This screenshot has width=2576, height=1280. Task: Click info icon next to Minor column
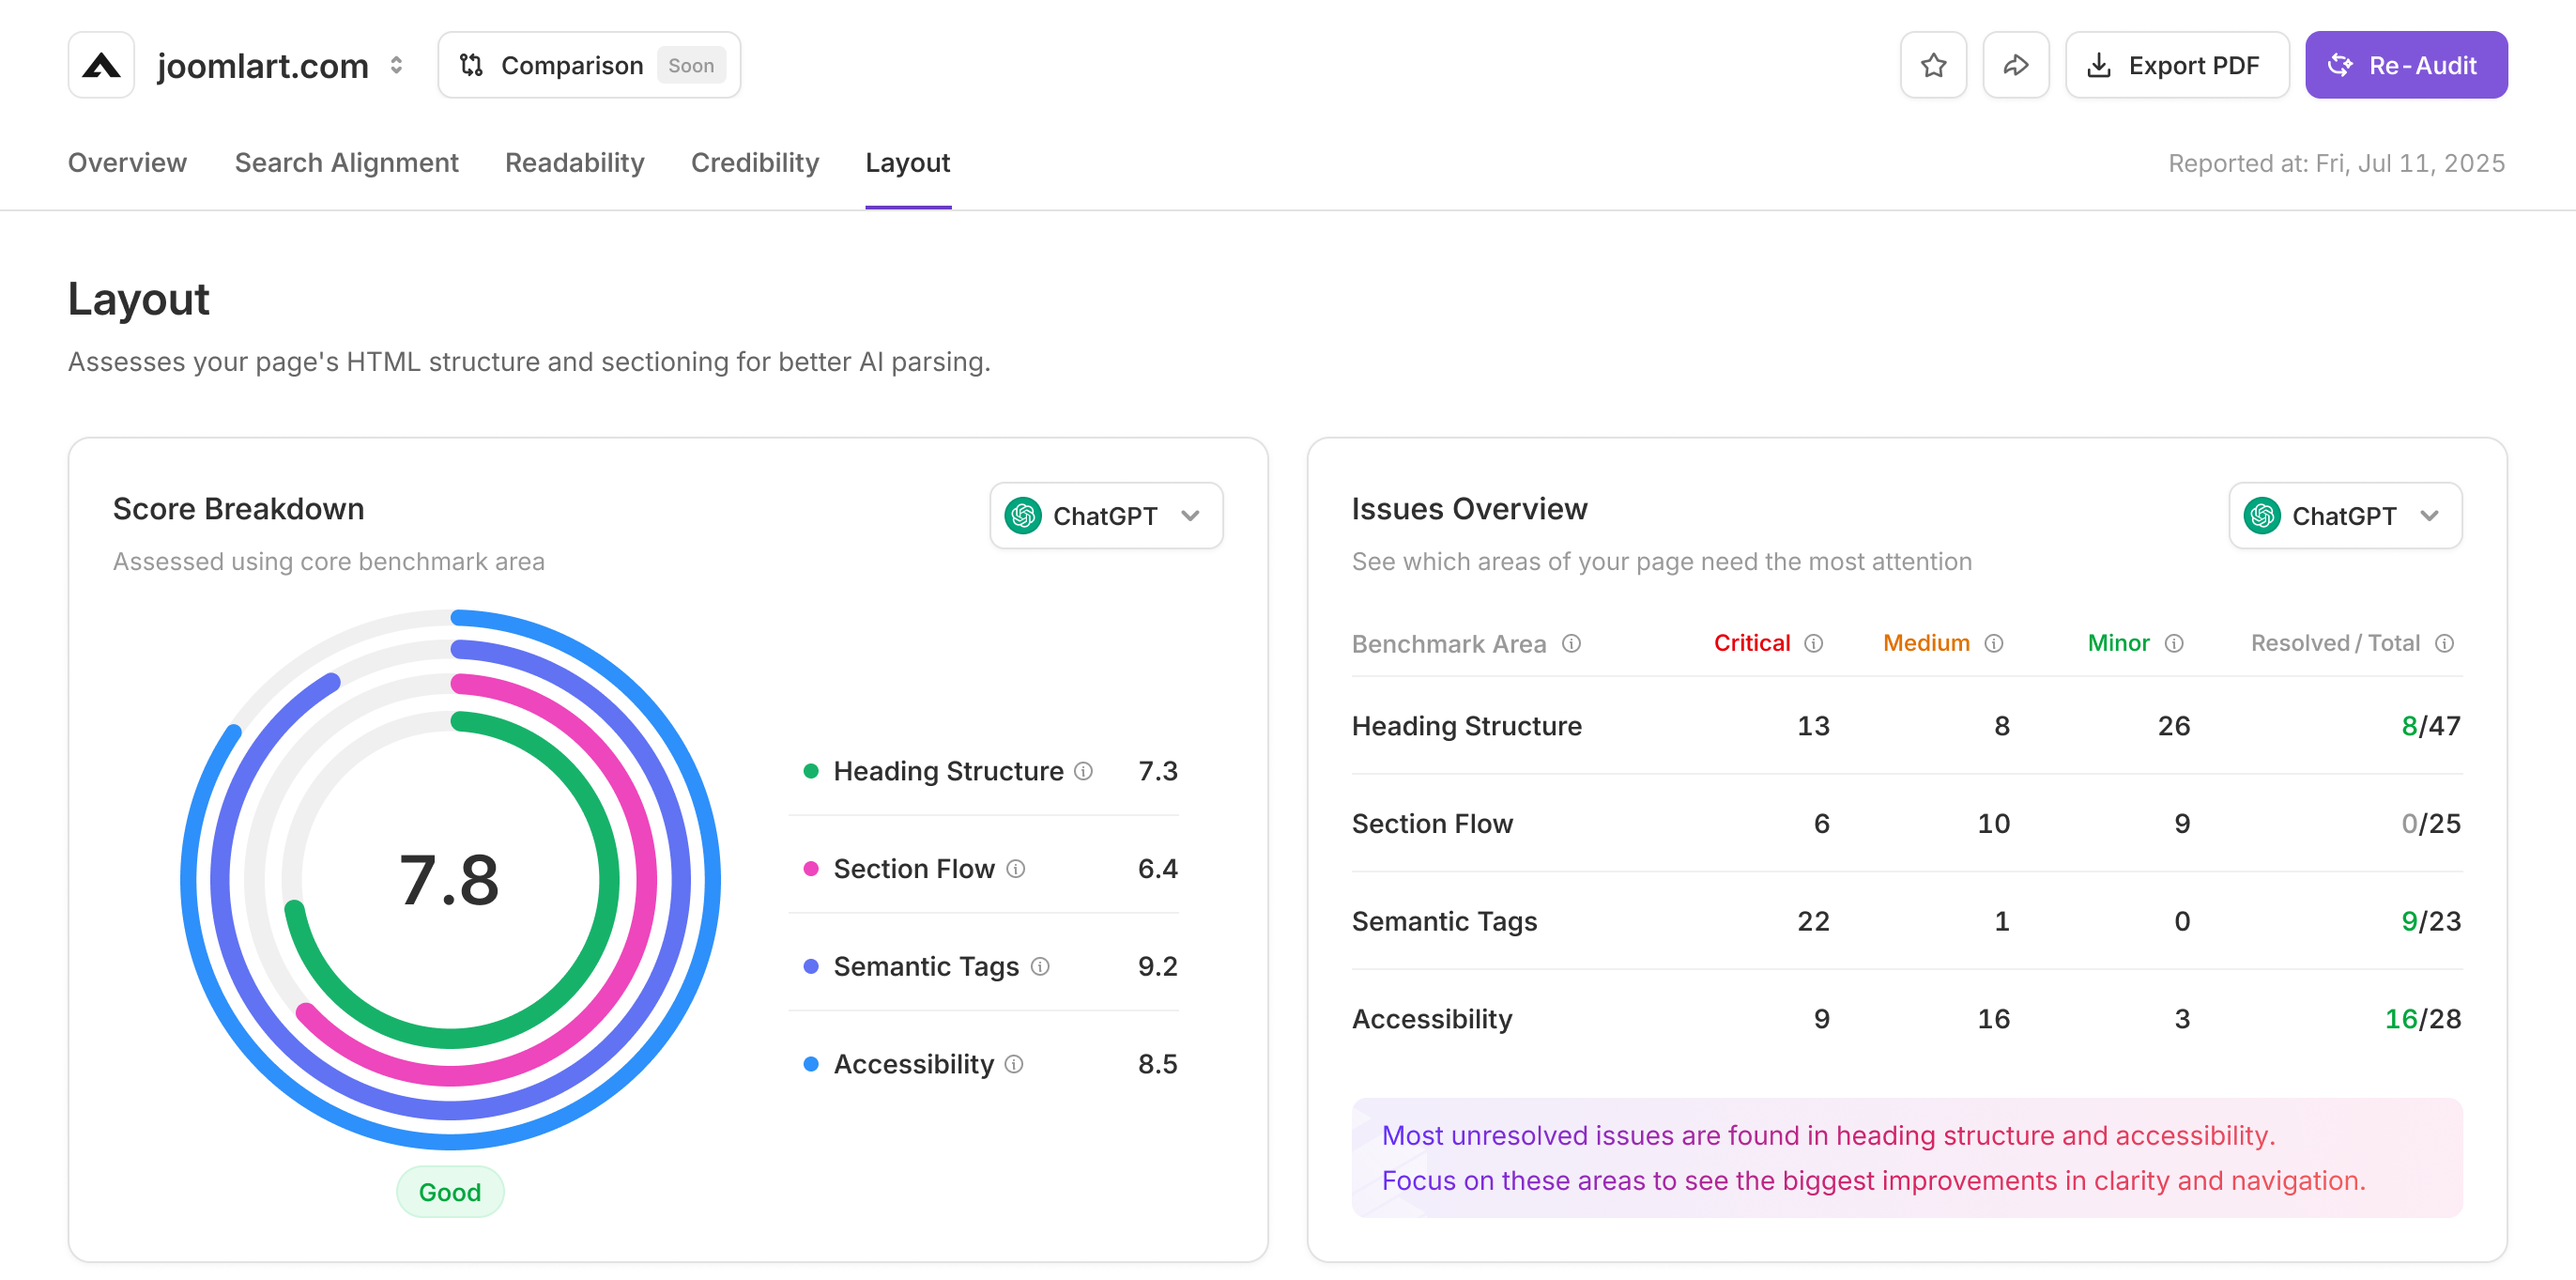coord(2173,643)
